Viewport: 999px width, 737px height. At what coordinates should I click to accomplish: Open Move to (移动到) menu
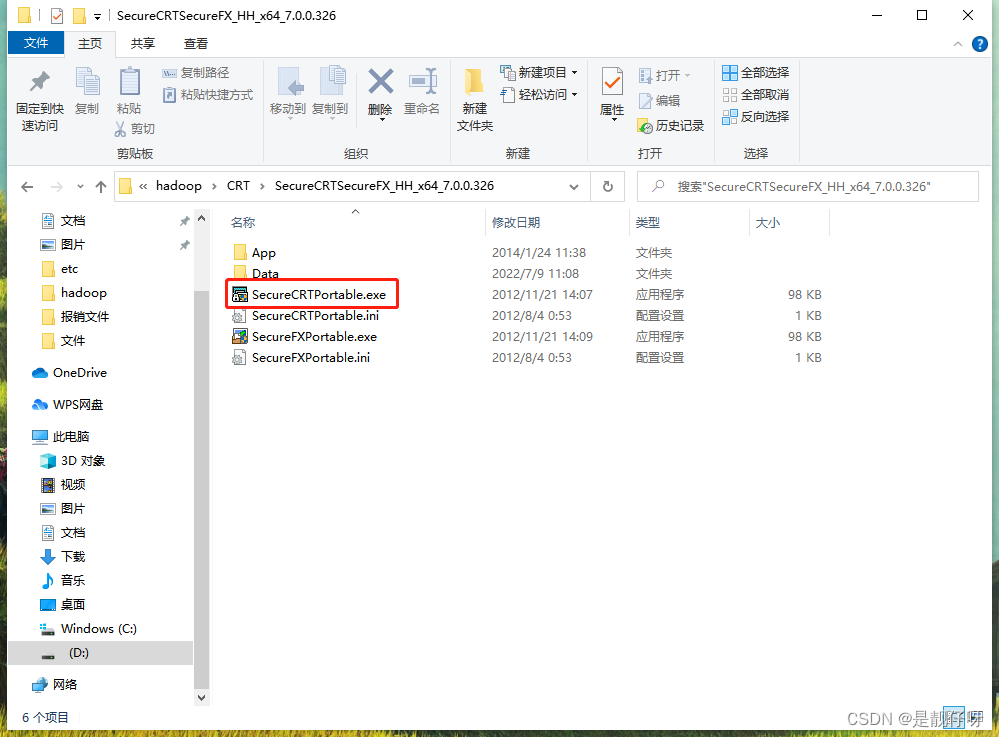coord(288,92)
